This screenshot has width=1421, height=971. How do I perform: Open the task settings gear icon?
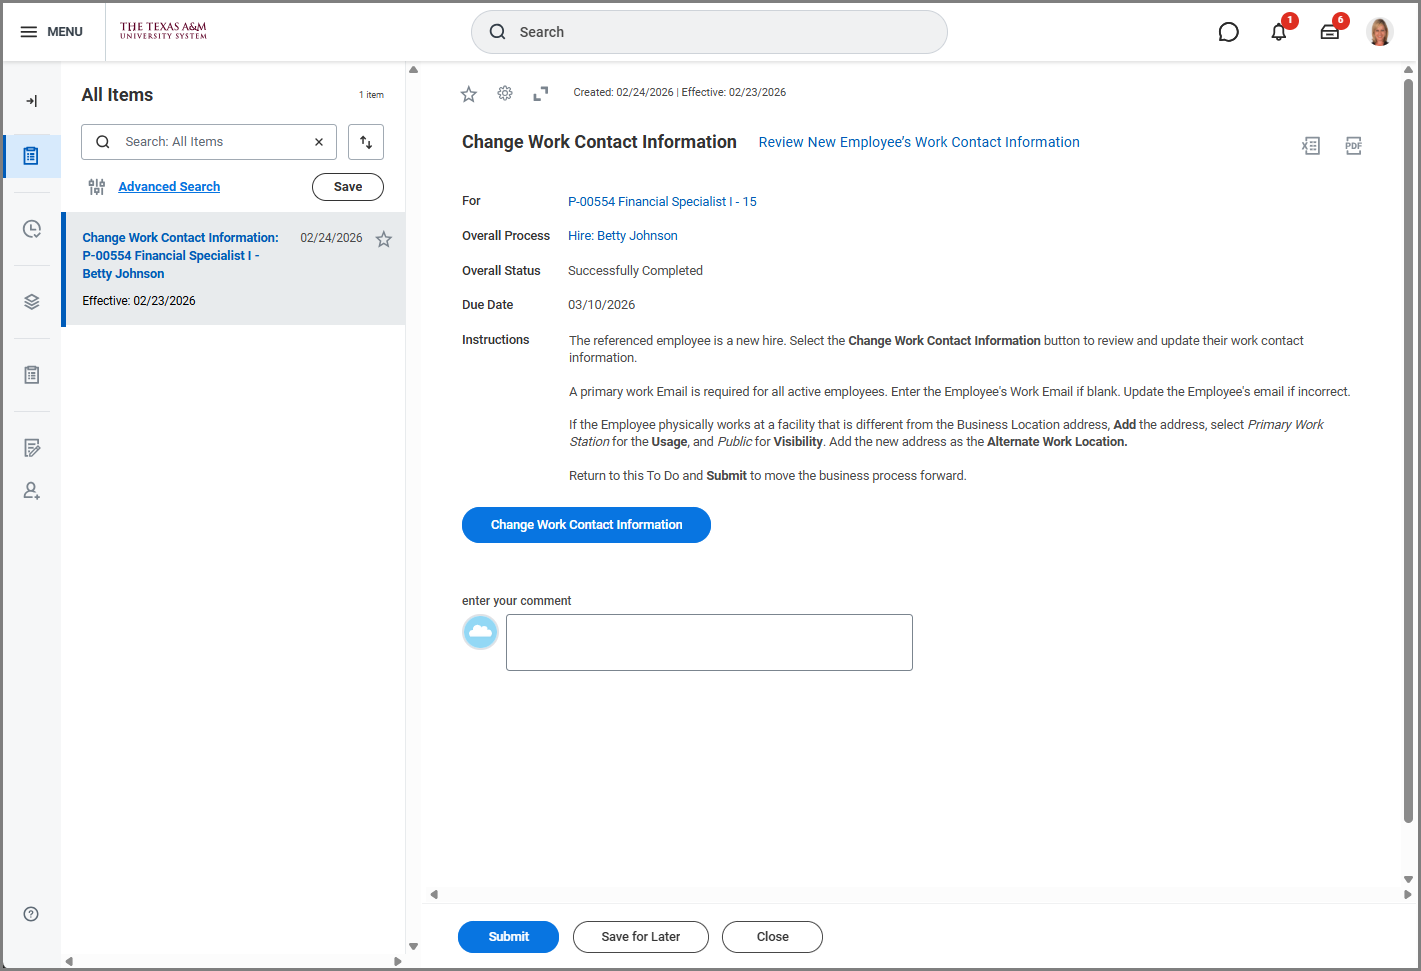505,93
